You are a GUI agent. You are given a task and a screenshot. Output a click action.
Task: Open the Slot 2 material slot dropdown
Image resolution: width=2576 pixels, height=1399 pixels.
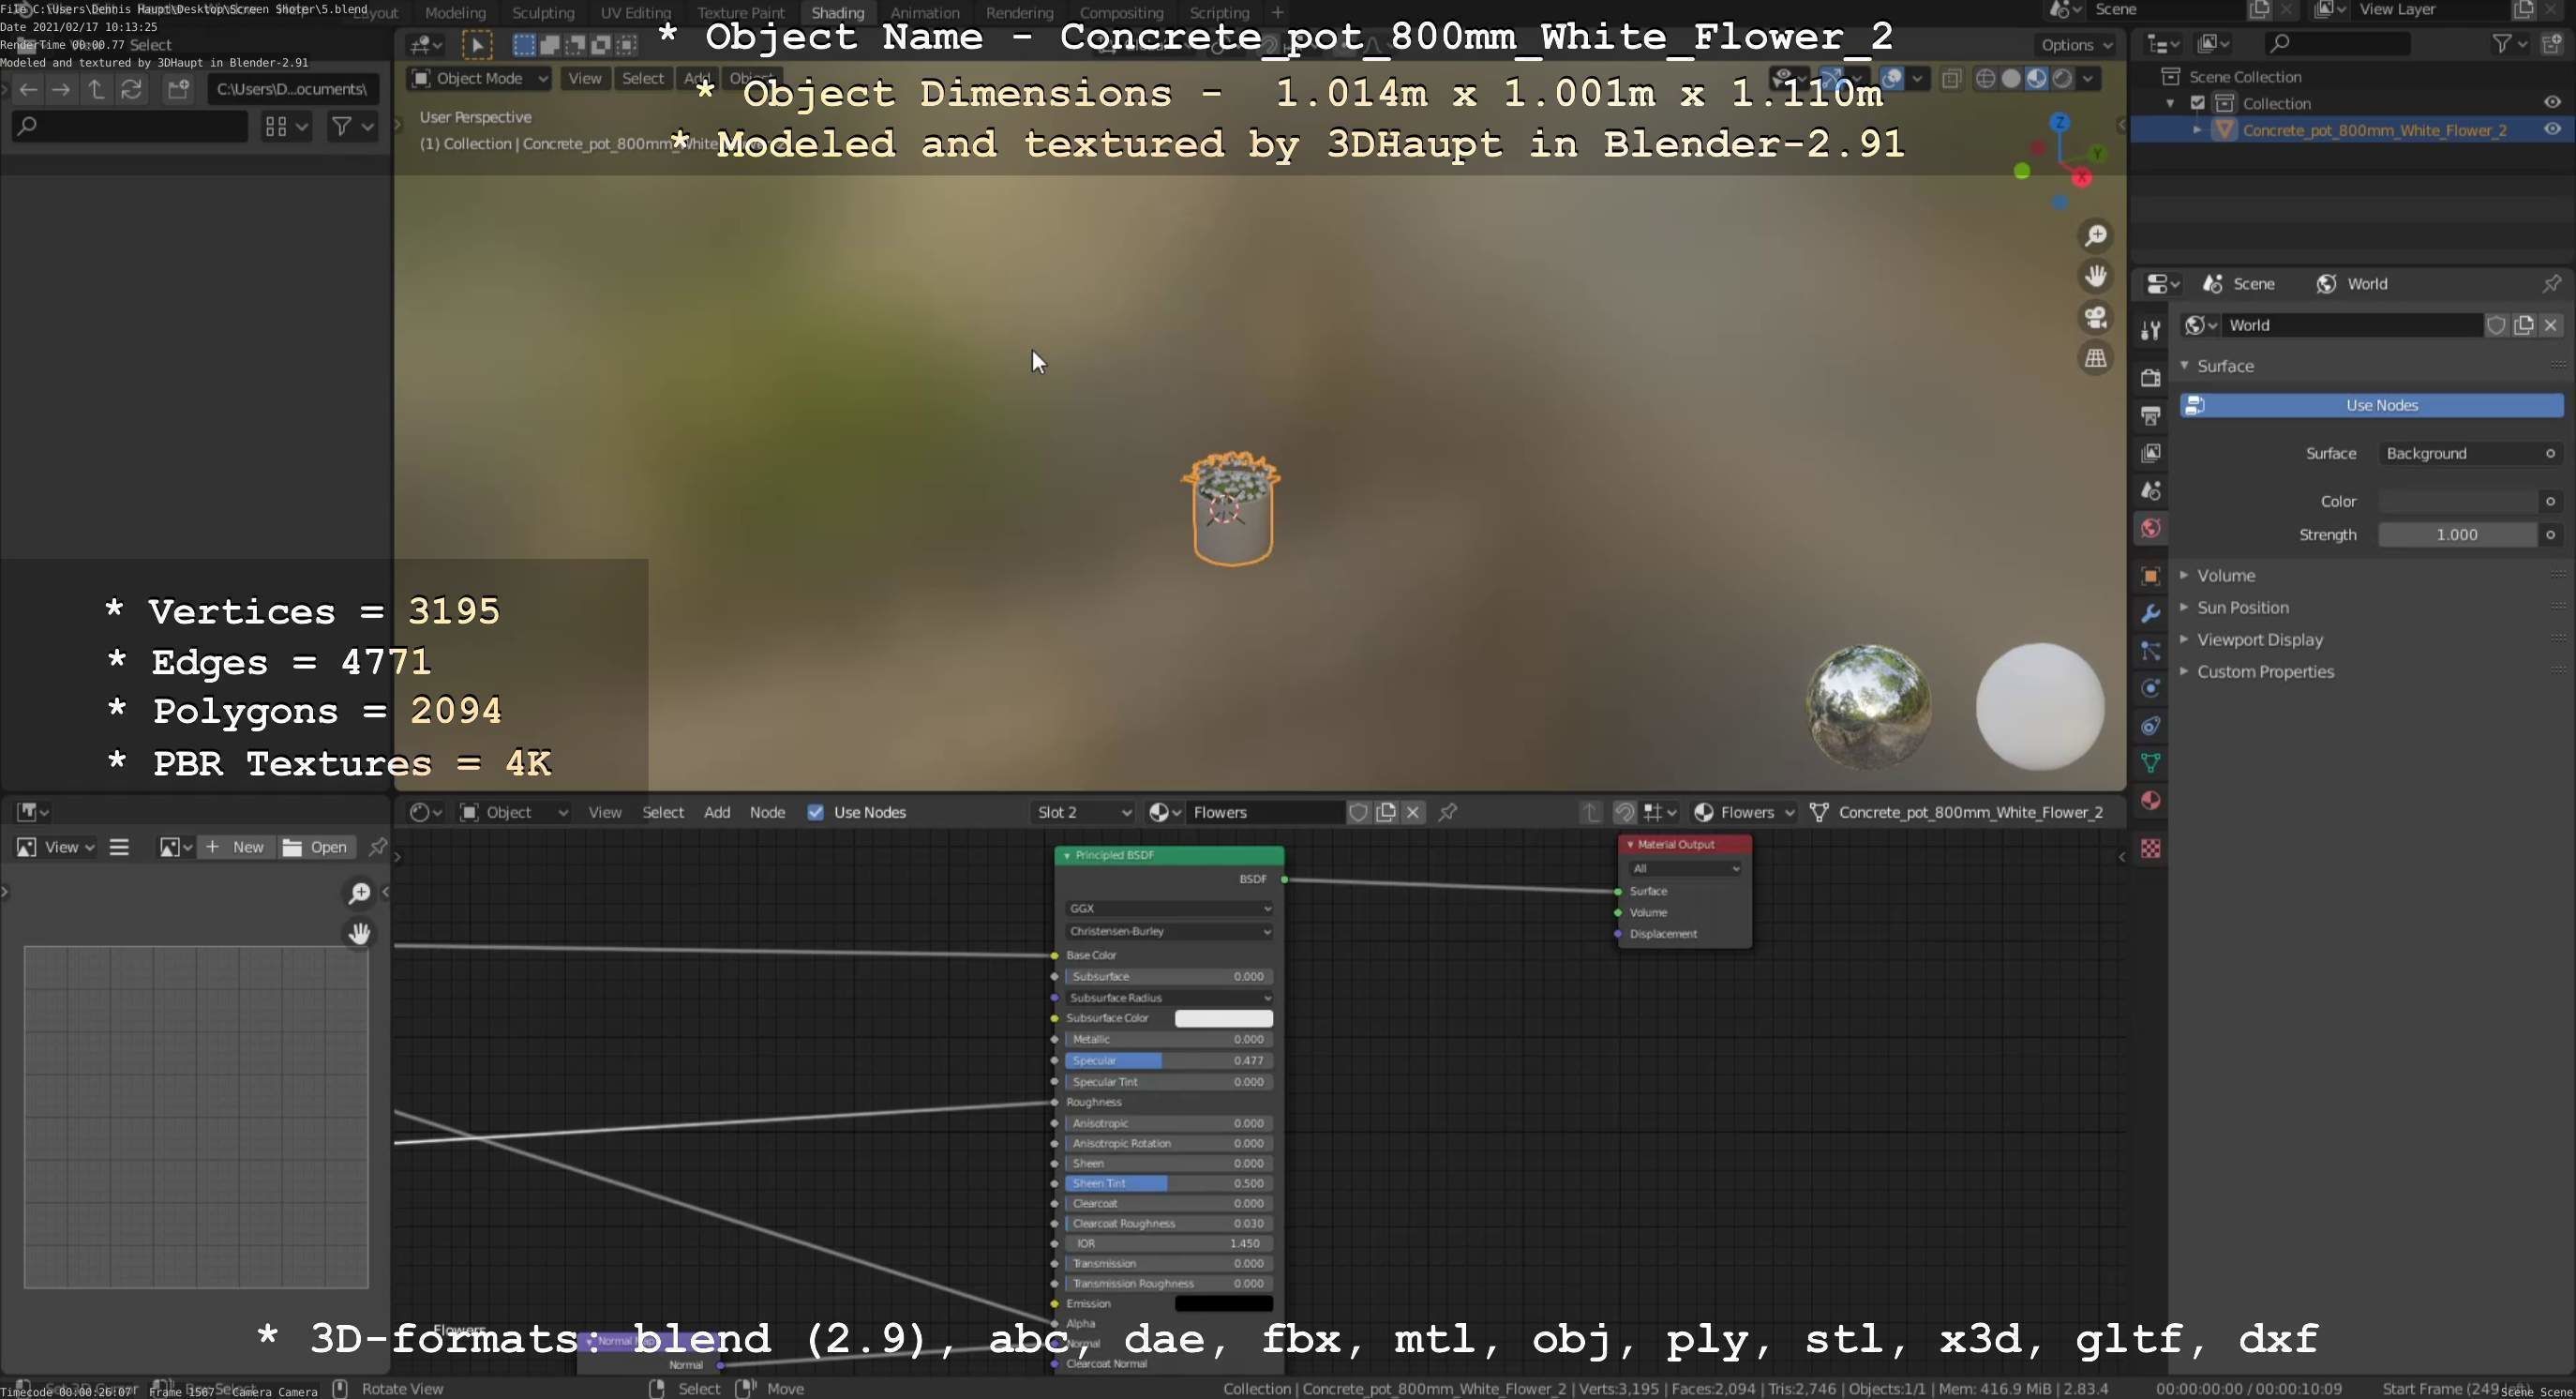coord(1084,812)
